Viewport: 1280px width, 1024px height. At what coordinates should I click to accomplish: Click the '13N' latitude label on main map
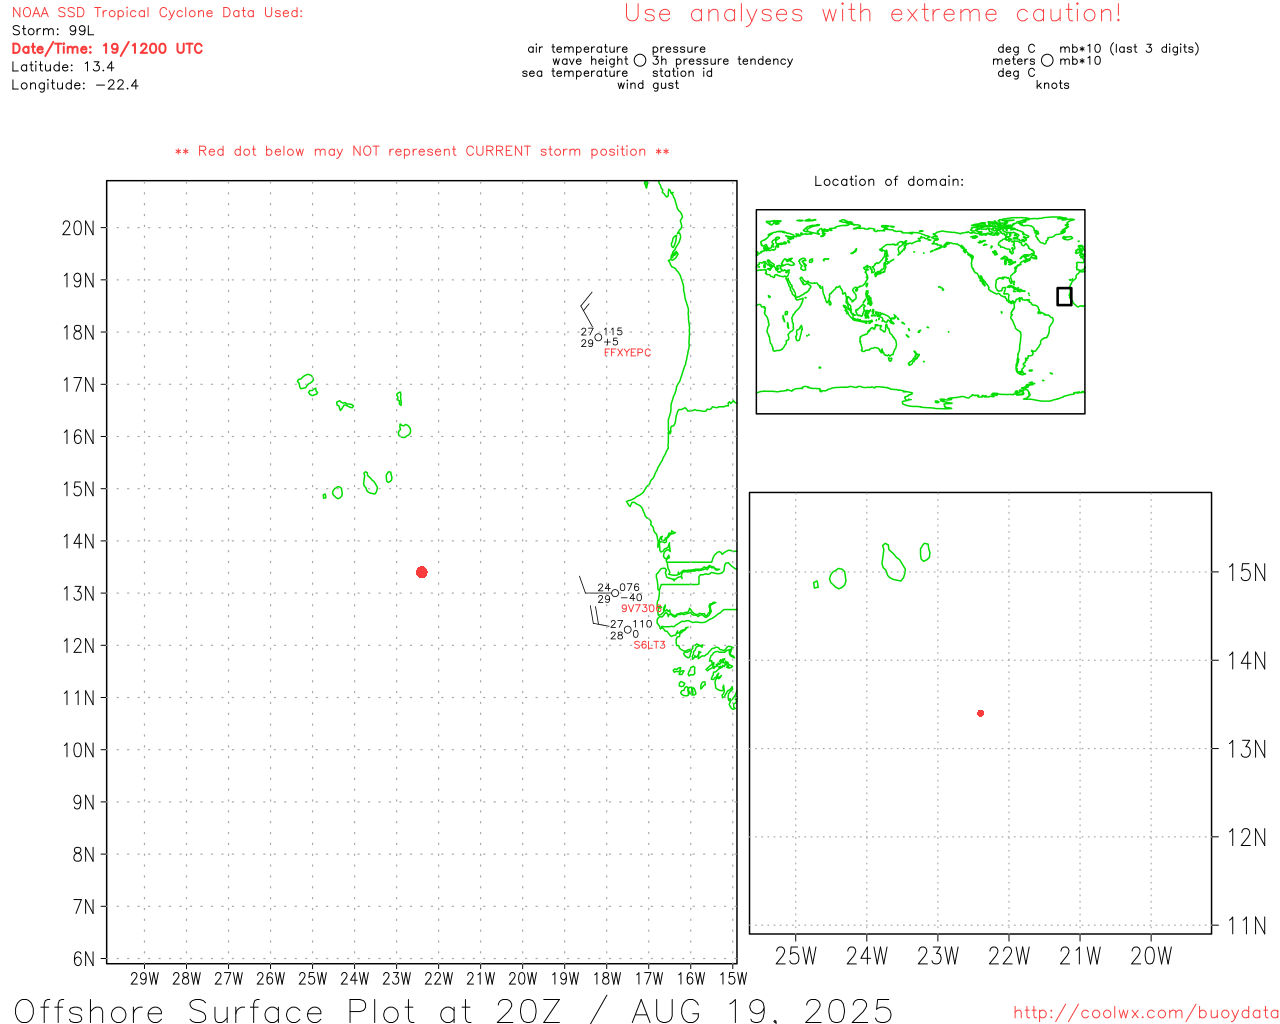[x=78, y=593]
